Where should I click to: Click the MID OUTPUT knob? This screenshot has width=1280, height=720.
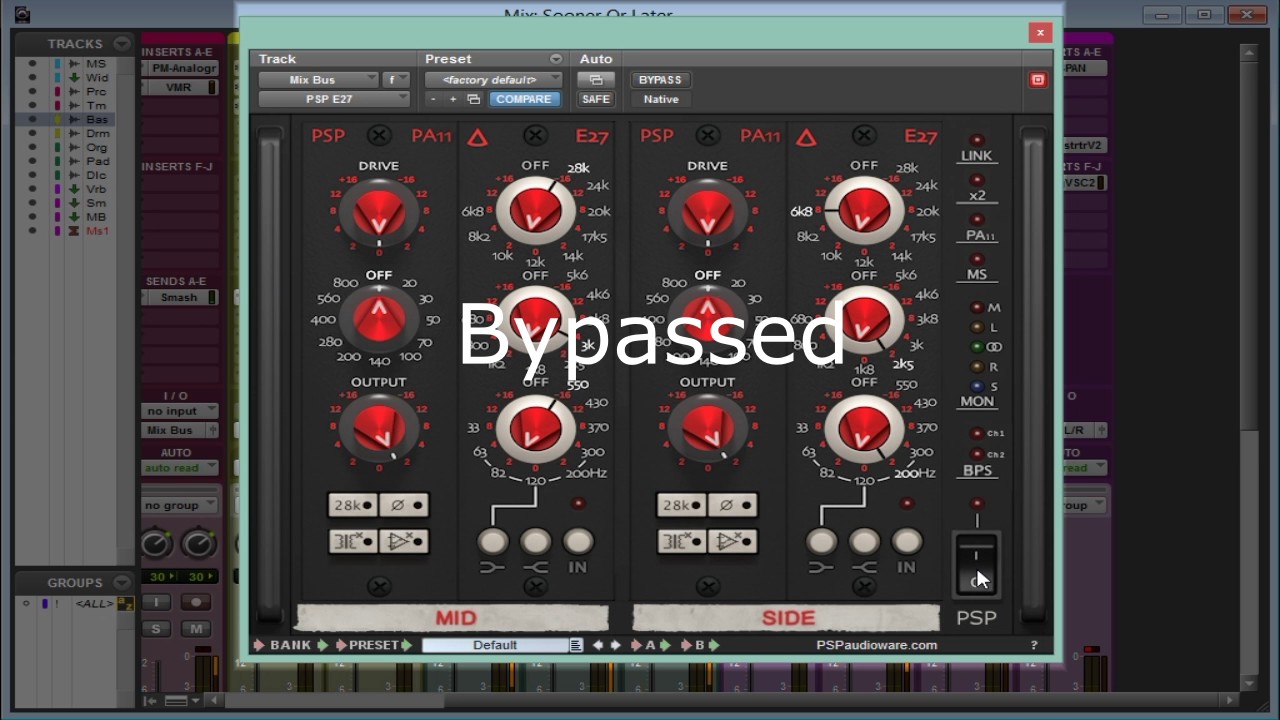coord(379,428)
